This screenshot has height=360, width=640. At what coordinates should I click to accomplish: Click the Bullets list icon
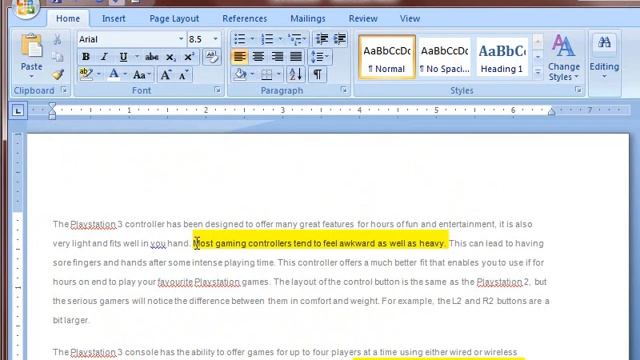coord(240,39)
